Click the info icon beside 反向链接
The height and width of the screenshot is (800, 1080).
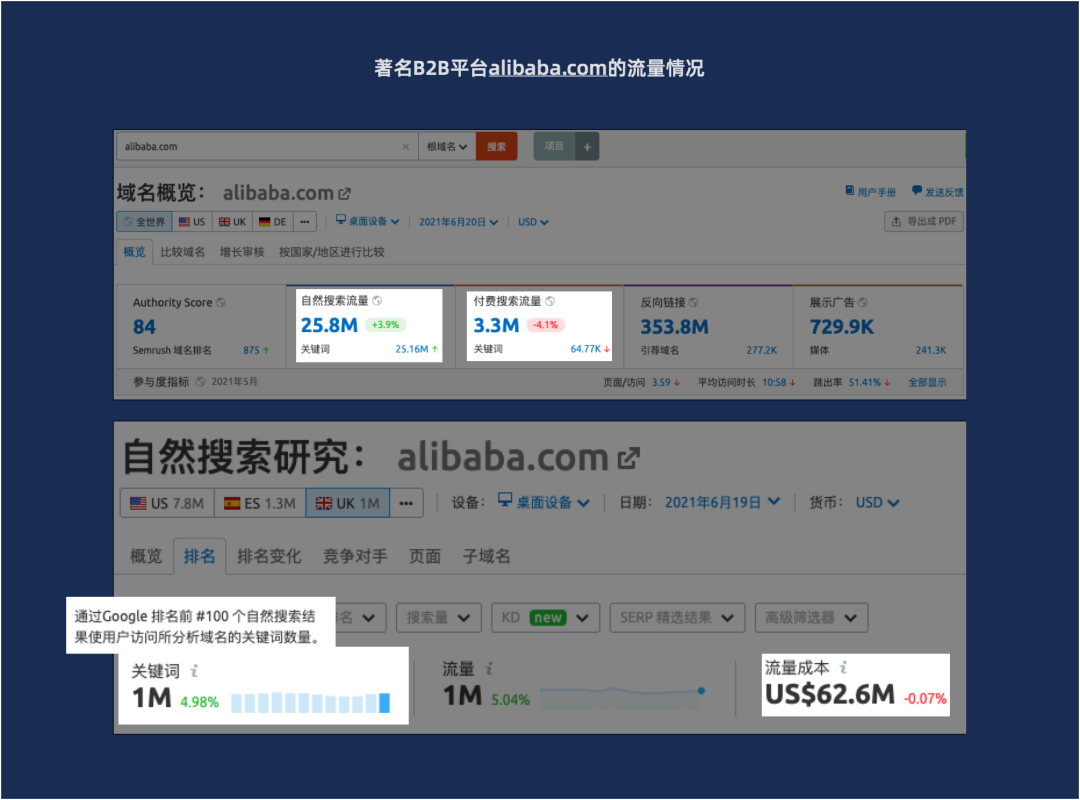coord(694,302)
